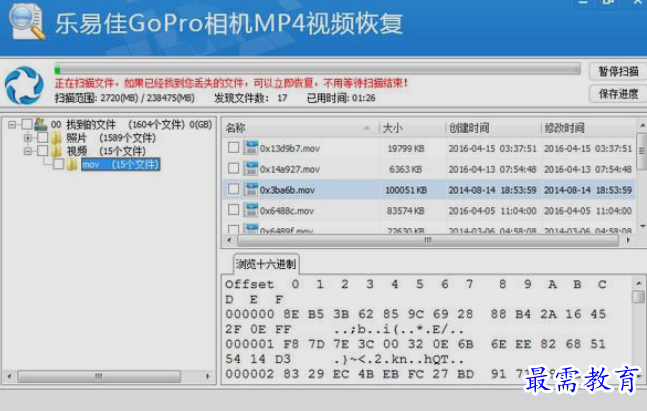Click the file list scroll right arrow
The width and height of the screenshot is (647, 411).
(x=628, y=240)
